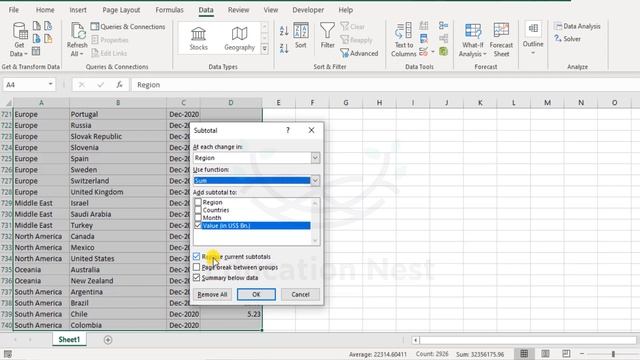Check Month in Add subtotal list

coord(198,218)
